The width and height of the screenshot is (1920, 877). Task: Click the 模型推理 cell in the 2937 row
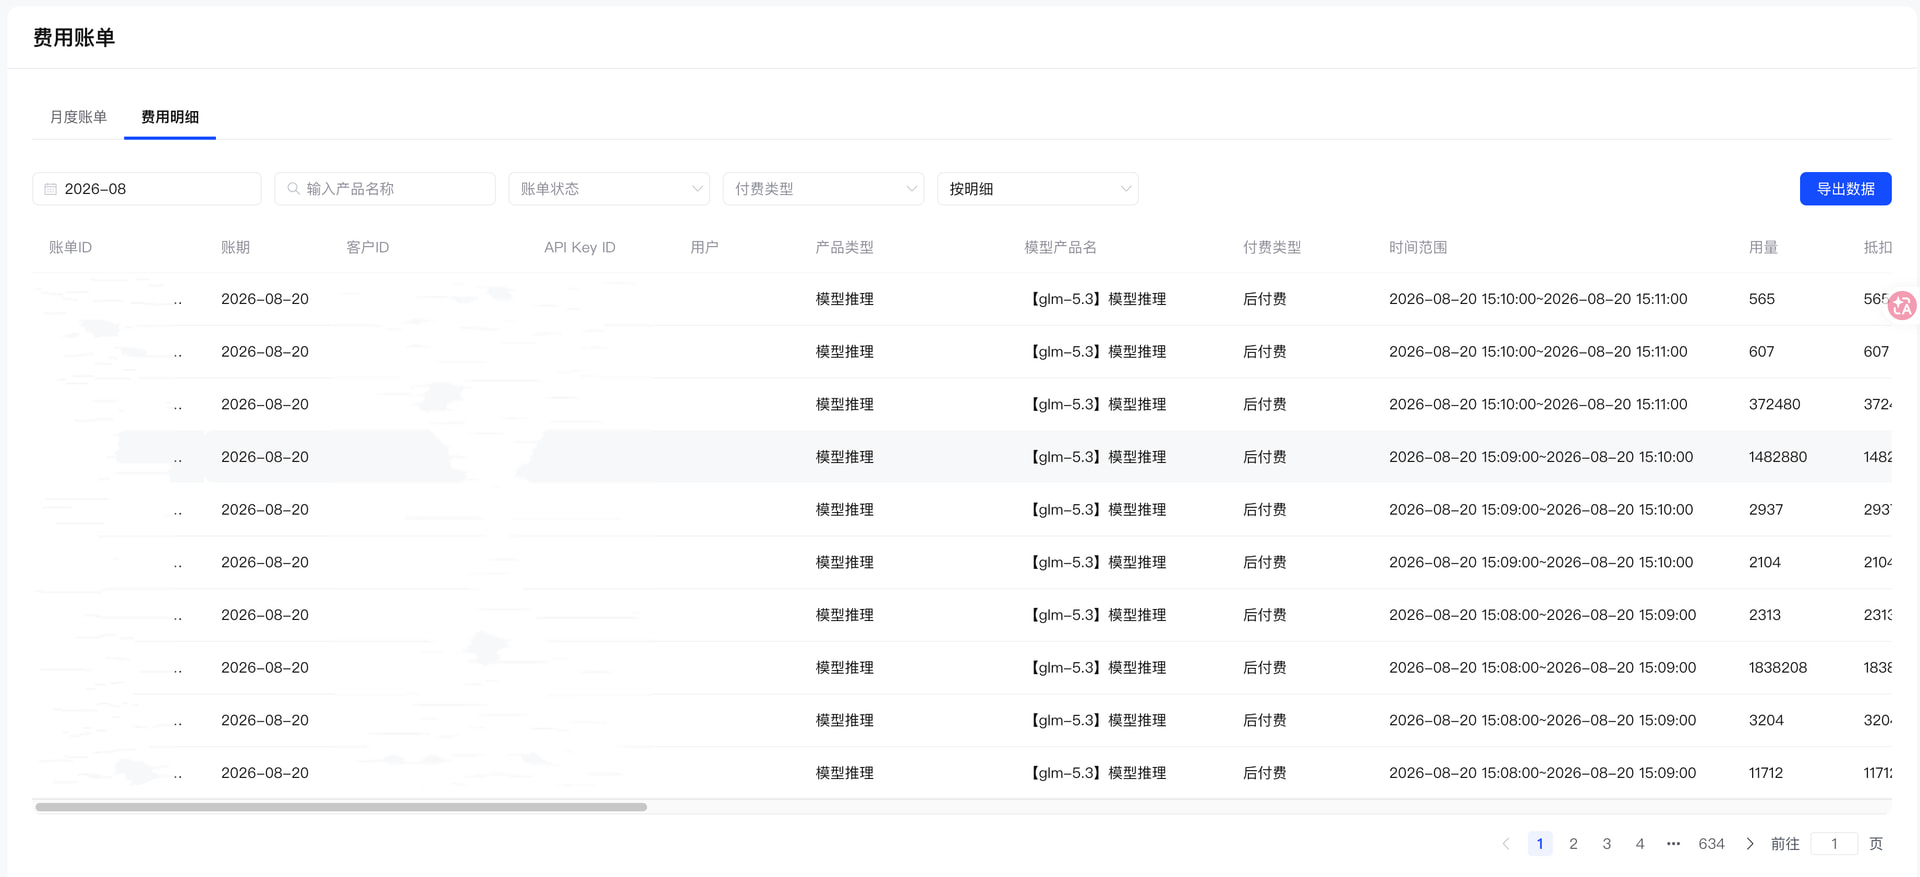(844, 510)
